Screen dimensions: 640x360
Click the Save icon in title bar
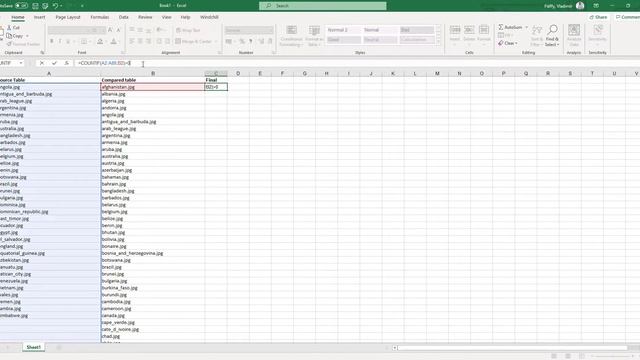point(35,6)
